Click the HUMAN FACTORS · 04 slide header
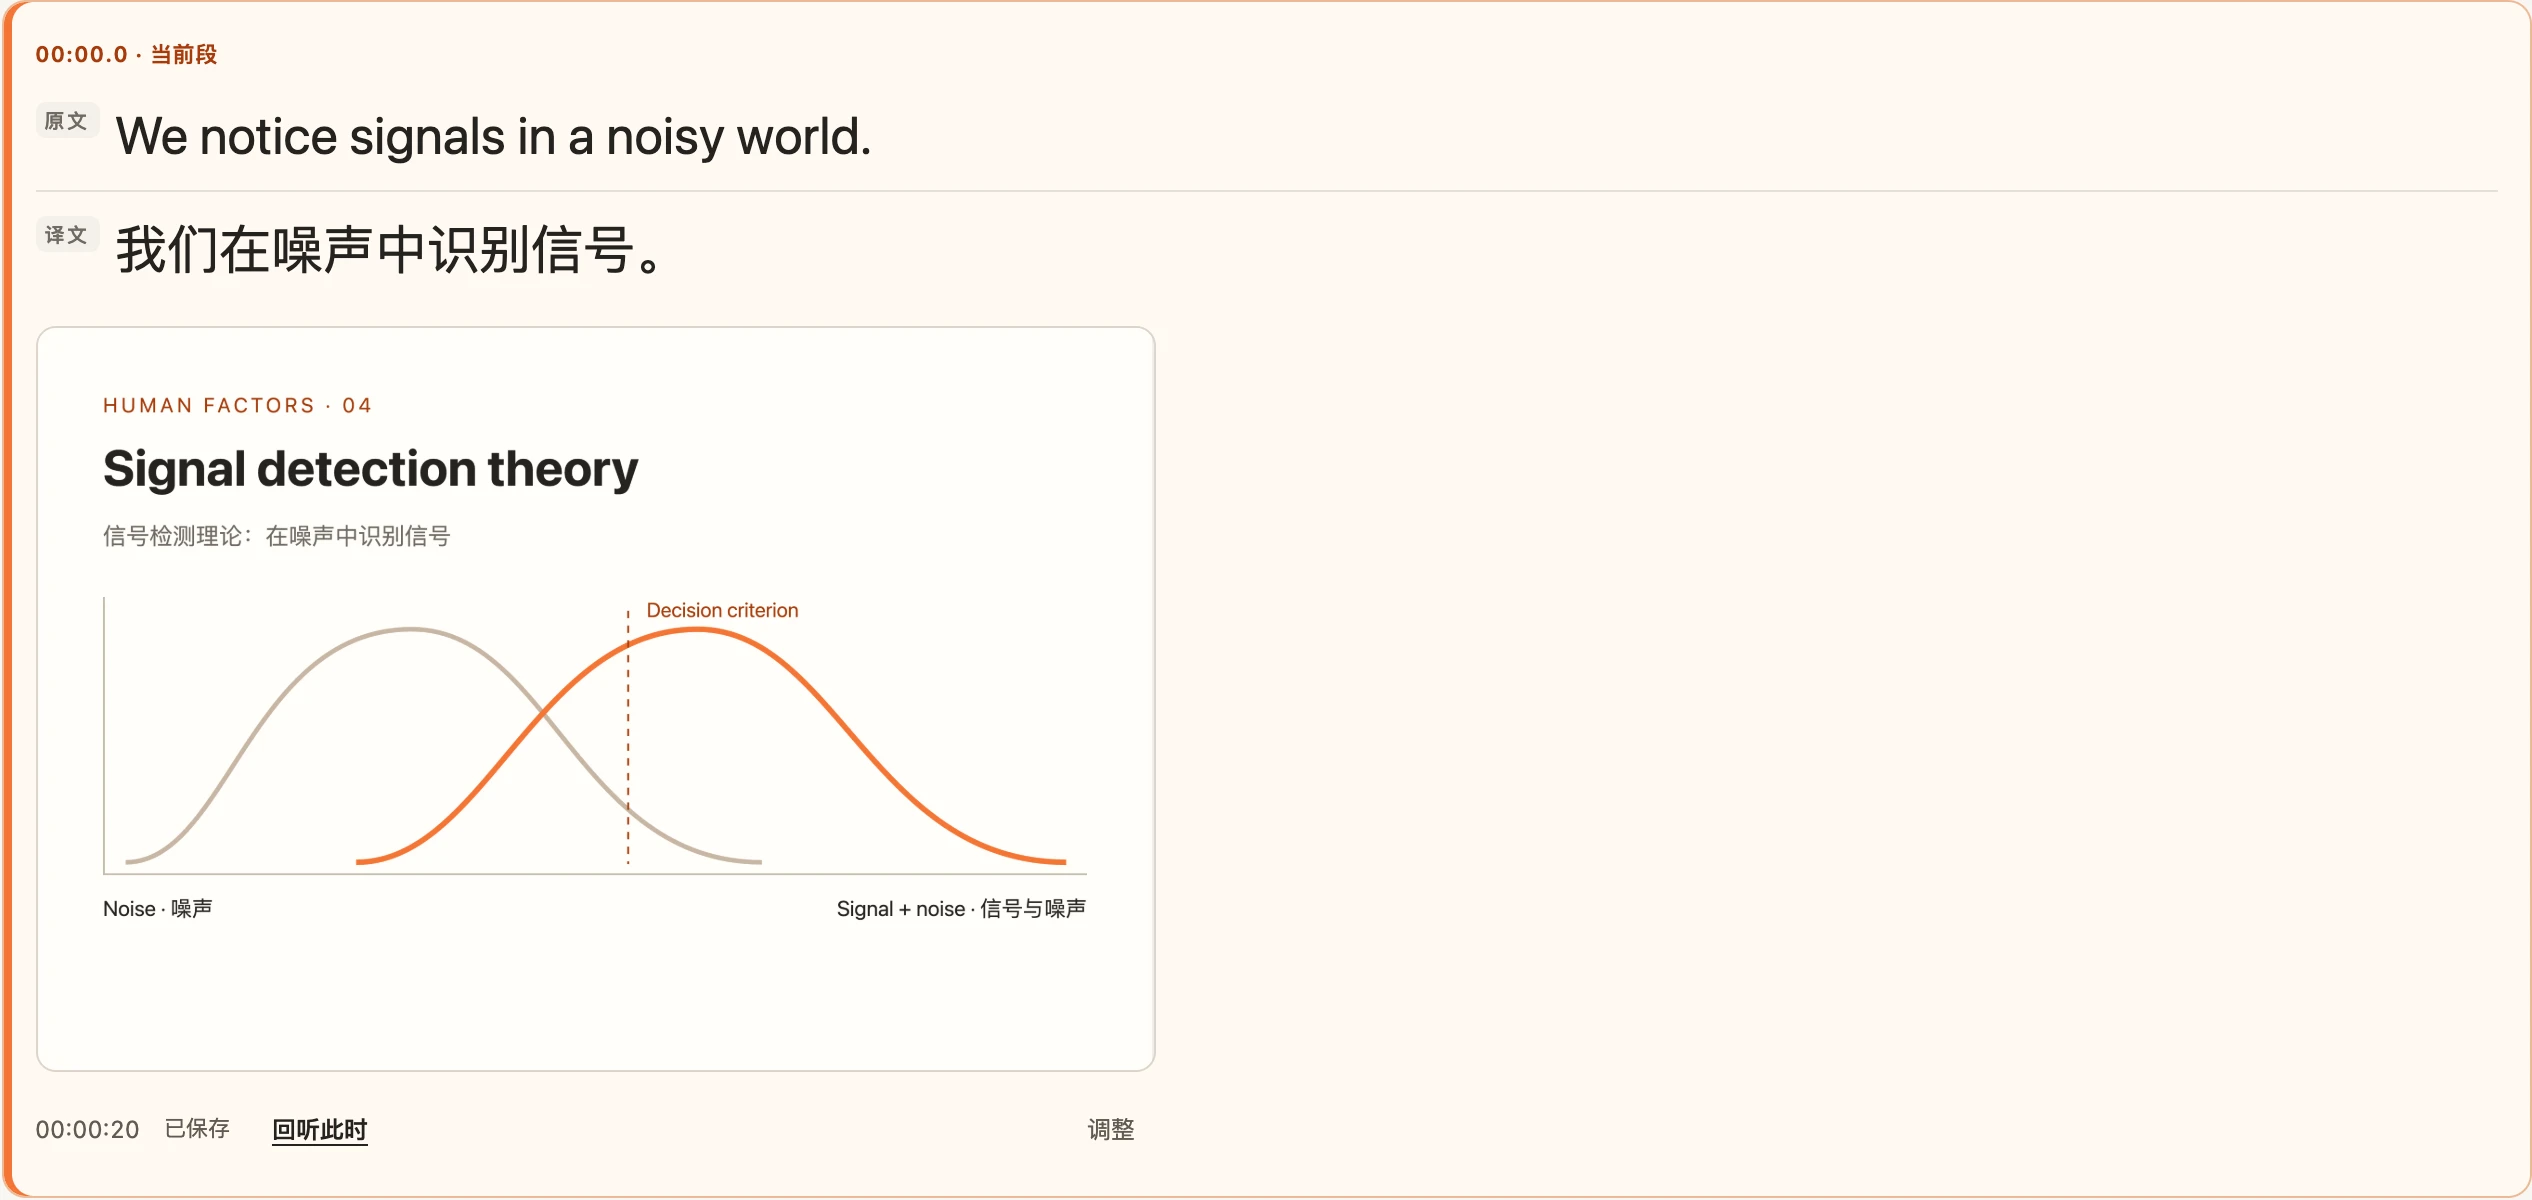This screenshot has height=1200, width=2532. 238,405
